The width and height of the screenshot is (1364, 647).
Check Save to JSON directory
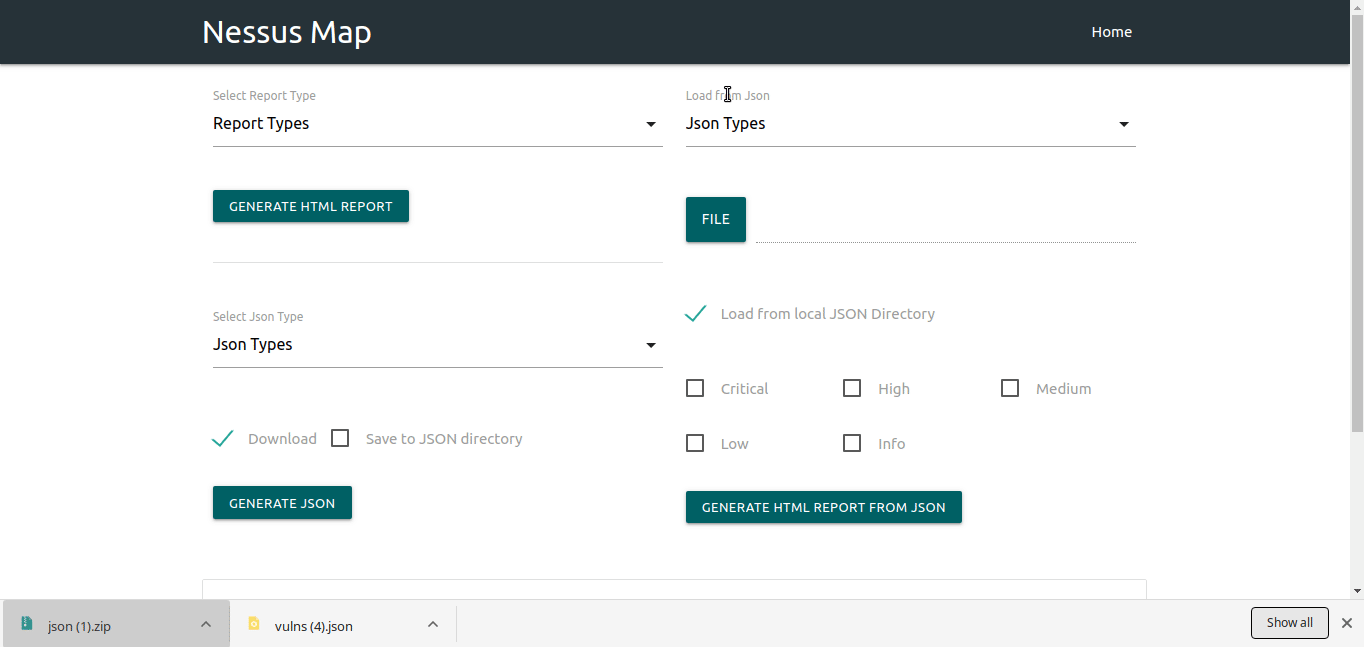point(340,438)
